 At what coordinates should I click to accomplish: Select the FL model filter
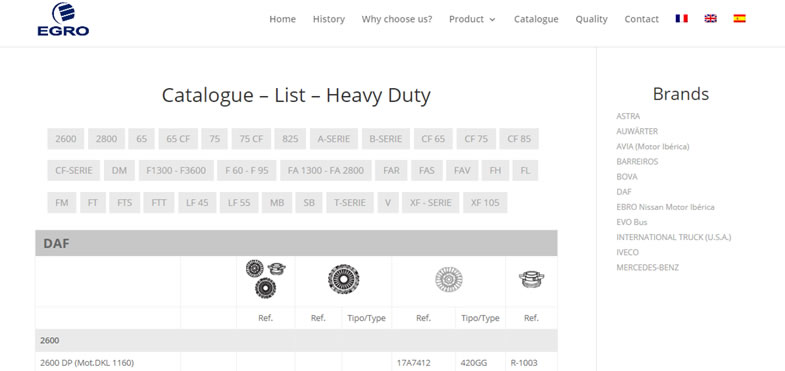[525, 170]
